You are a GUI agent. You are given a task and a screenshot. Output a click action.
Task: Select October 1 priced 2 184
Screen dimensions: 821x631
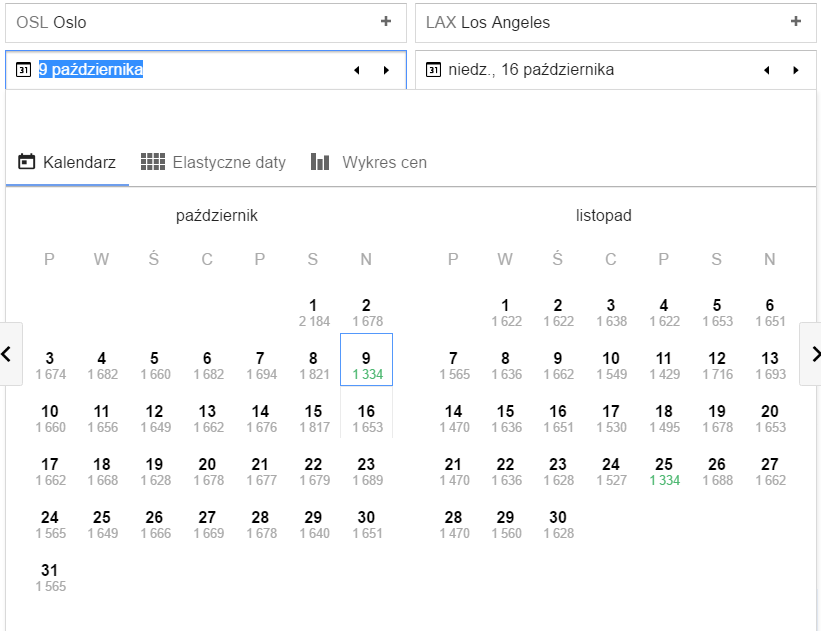[x=314, y=313]
